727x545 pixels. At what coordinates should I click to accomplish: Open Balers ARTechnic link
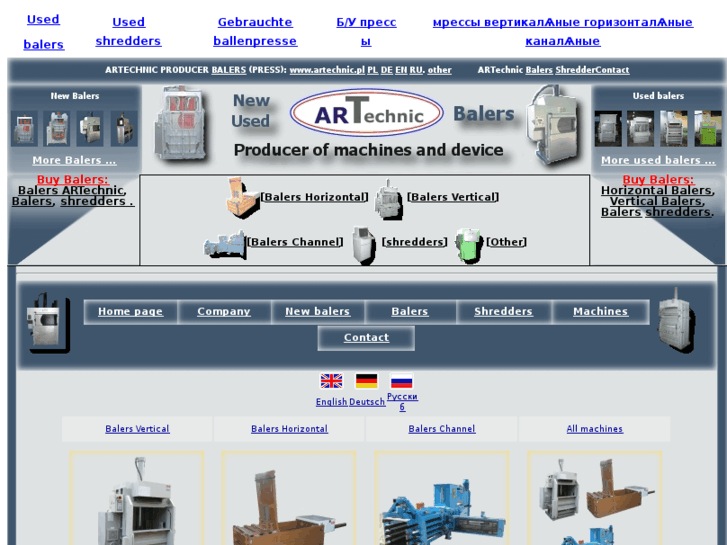(72, 190)
